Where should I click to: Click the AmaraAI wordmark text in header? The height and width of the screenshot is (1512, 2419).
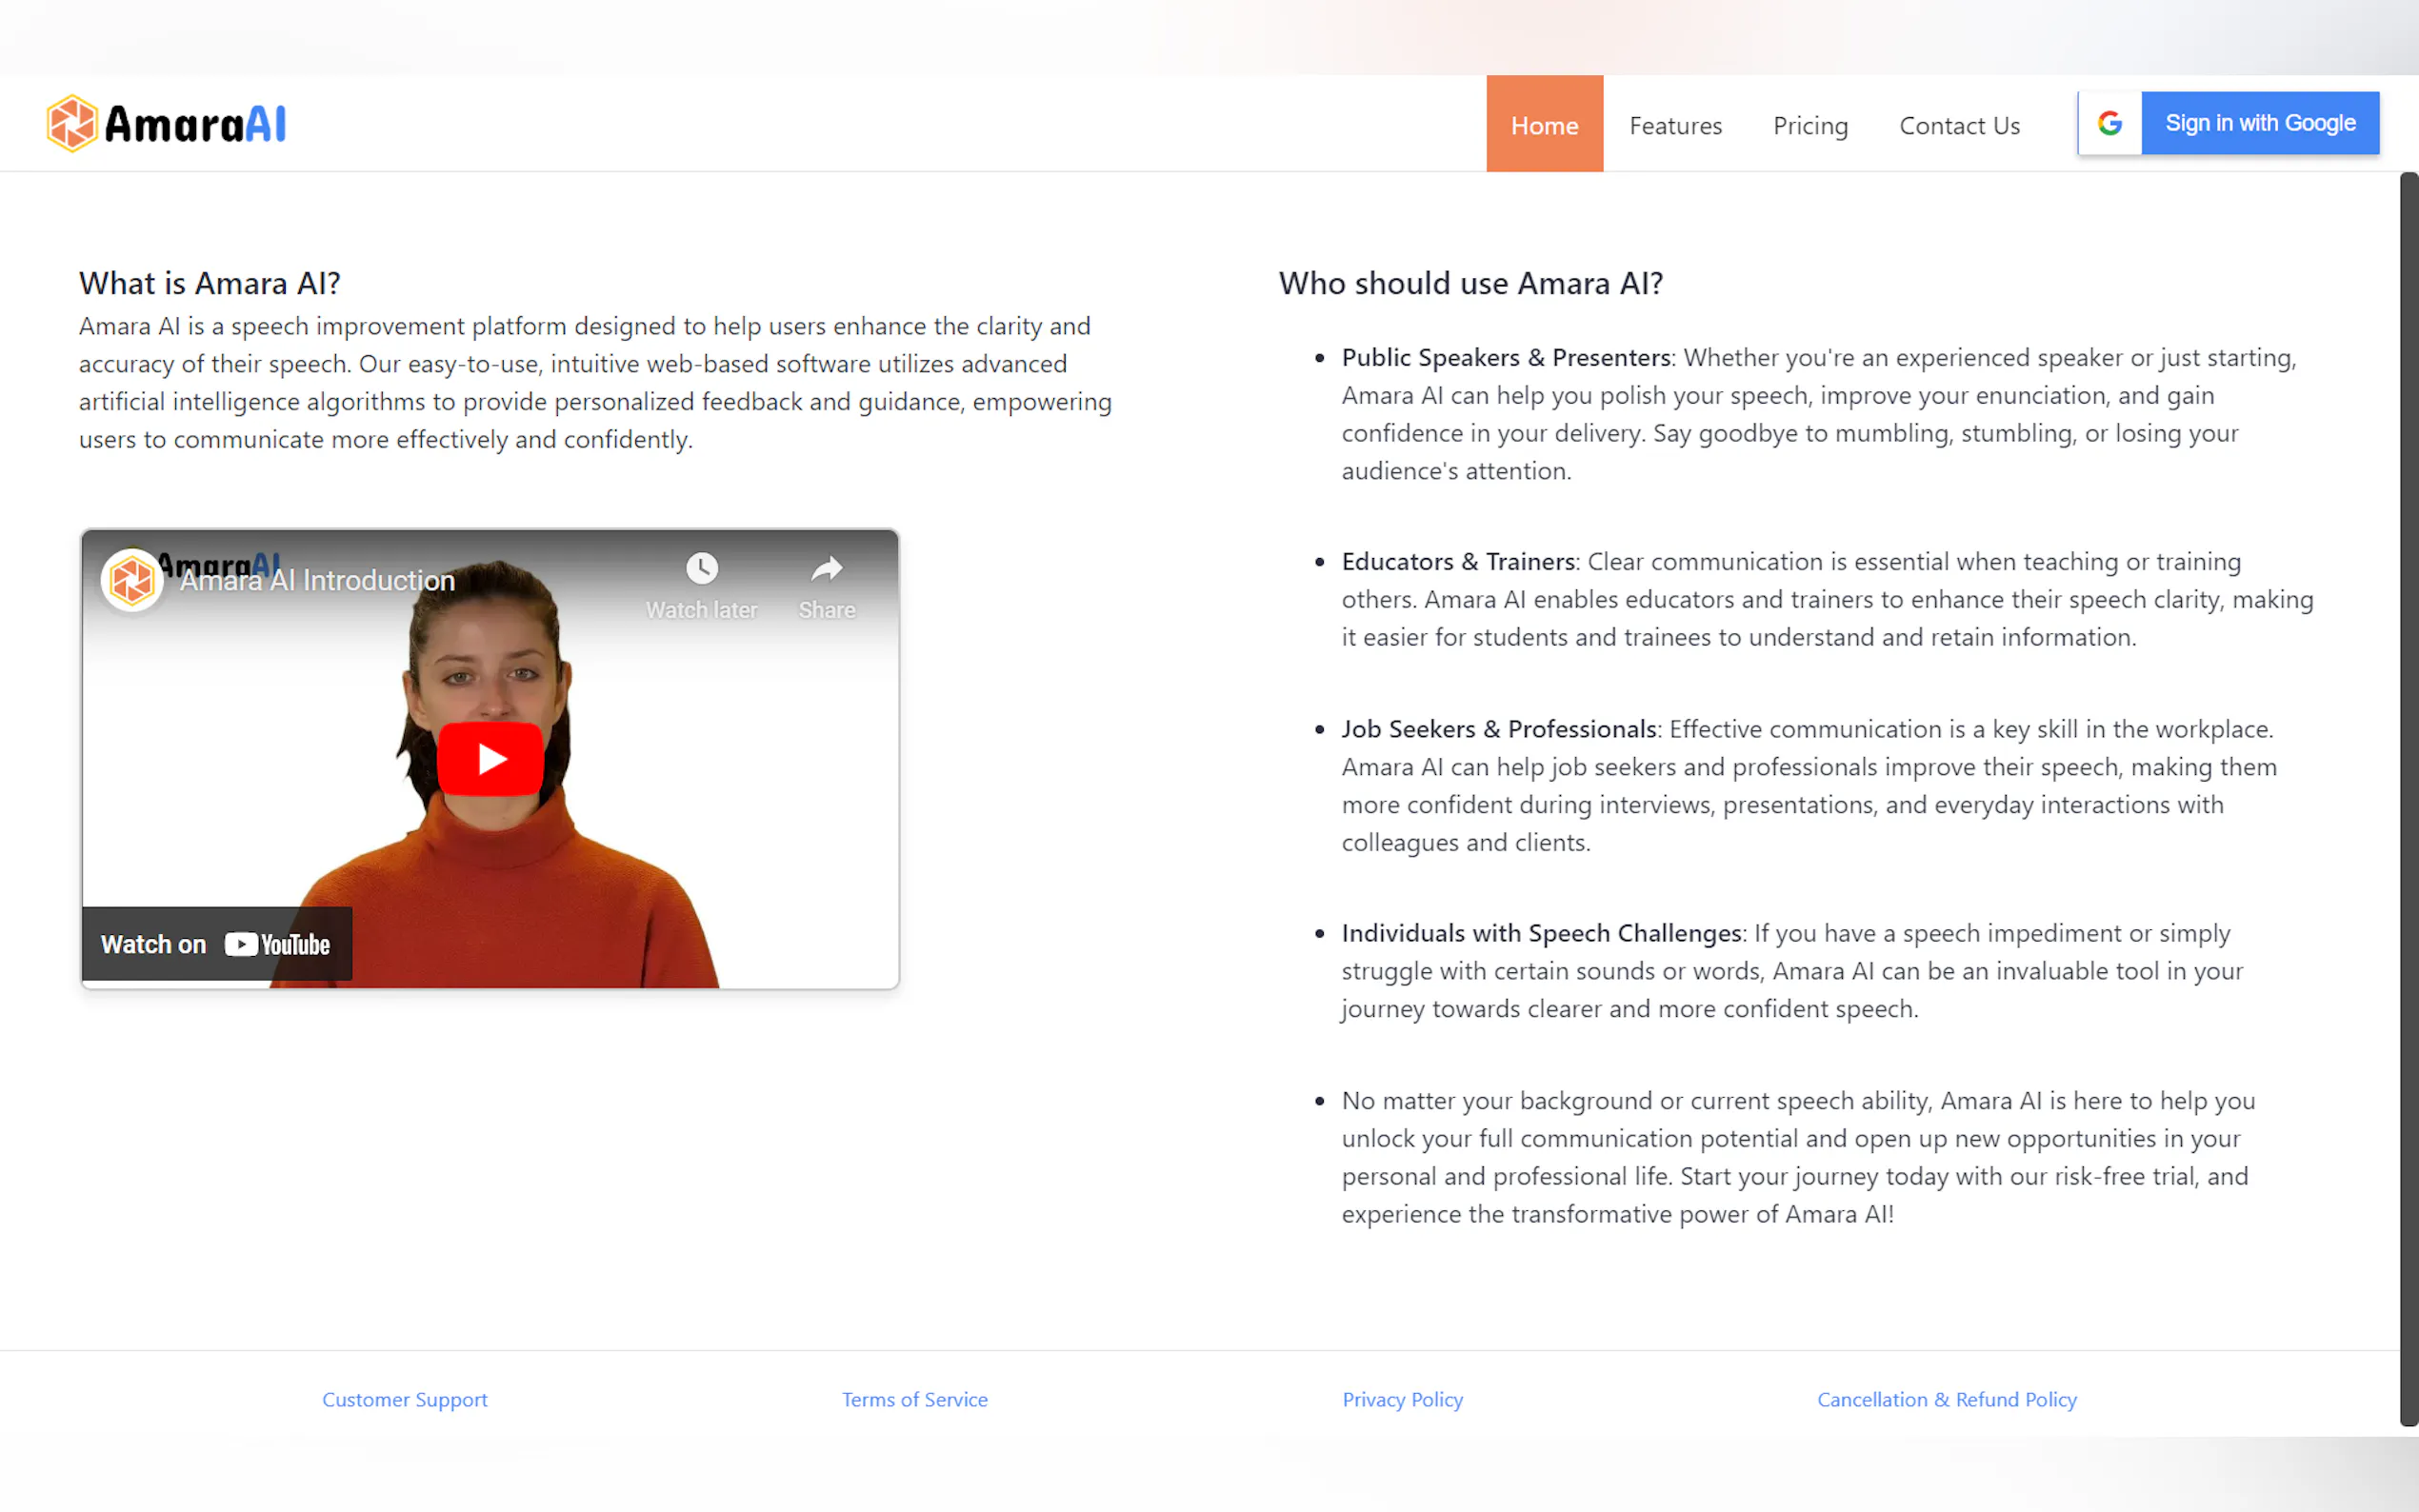tap(195, 125)
